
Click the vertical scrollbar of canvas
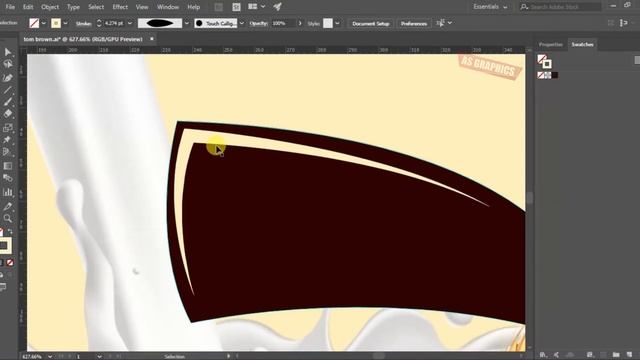[x=530, y=198]
